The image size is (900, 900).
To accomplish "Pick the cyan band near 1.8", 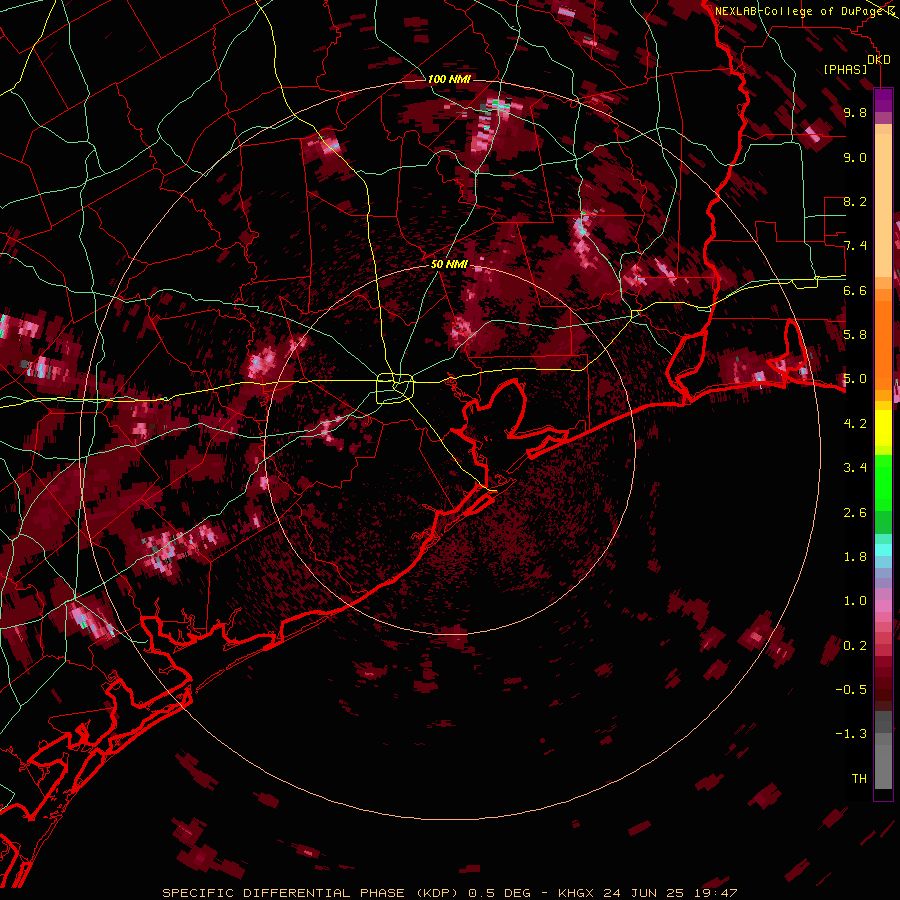I will (883, 550).
